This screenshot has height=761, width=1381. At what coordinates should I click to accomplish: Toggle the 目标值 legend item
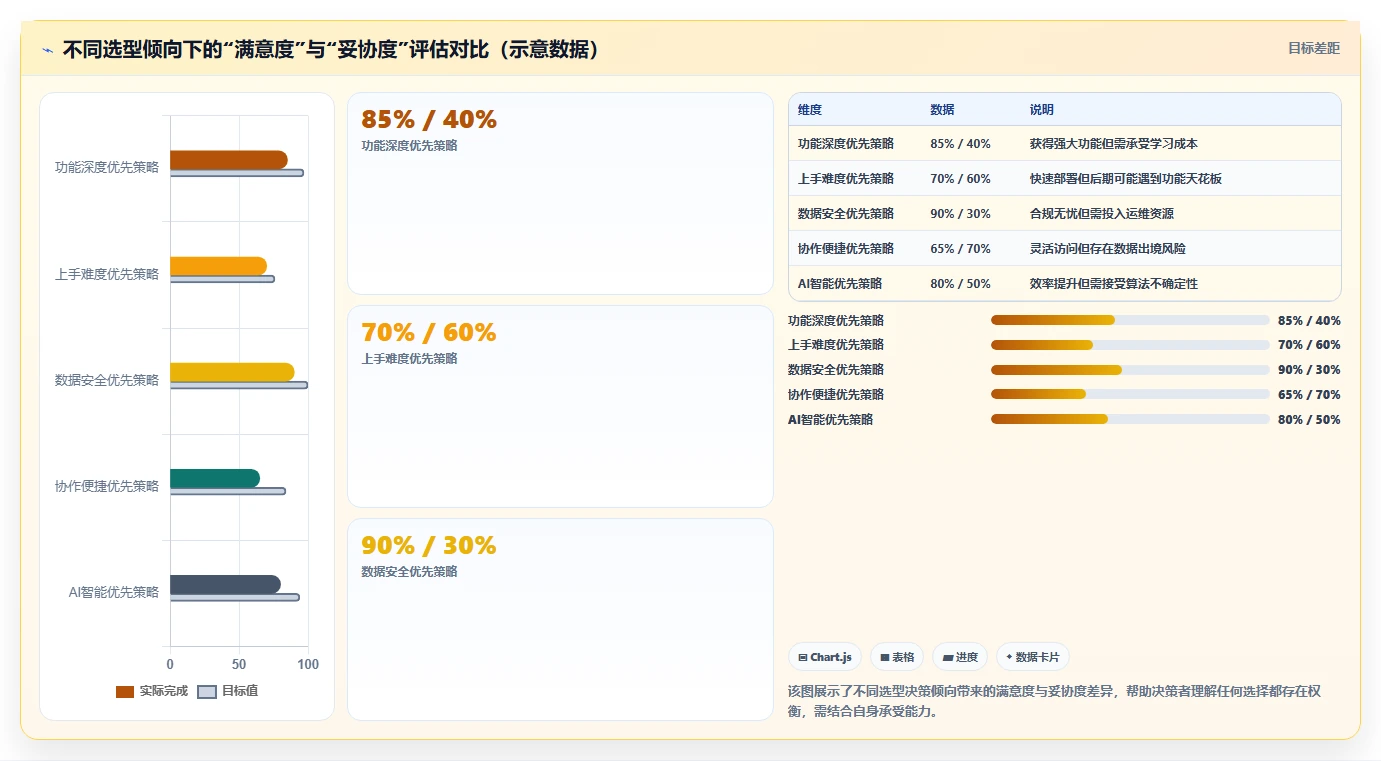(x=228, y=691)
